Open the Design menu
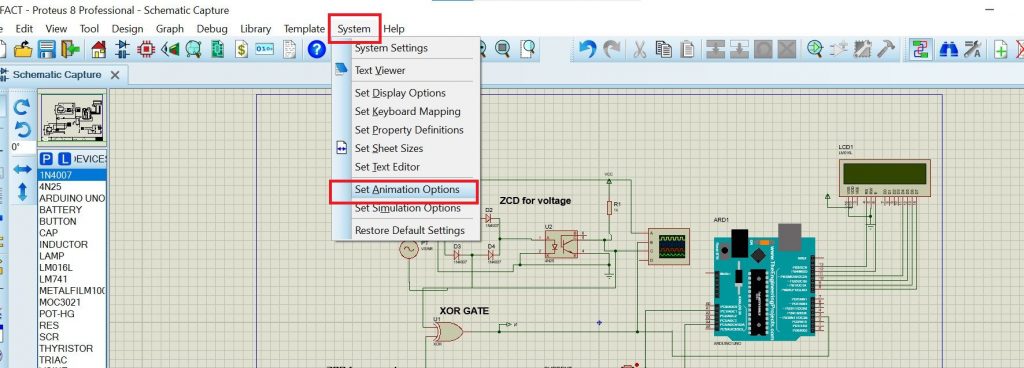Viewport: 1024px width, 368px height. [x=127, y=29]
